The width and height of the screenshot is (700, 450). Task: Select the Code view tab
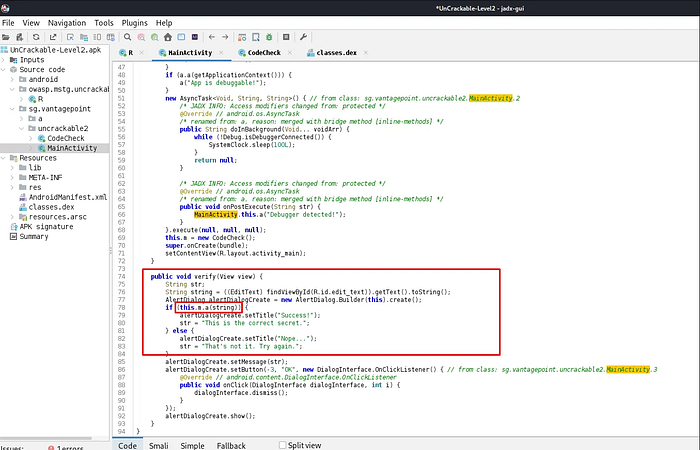(x=127, y=446)
